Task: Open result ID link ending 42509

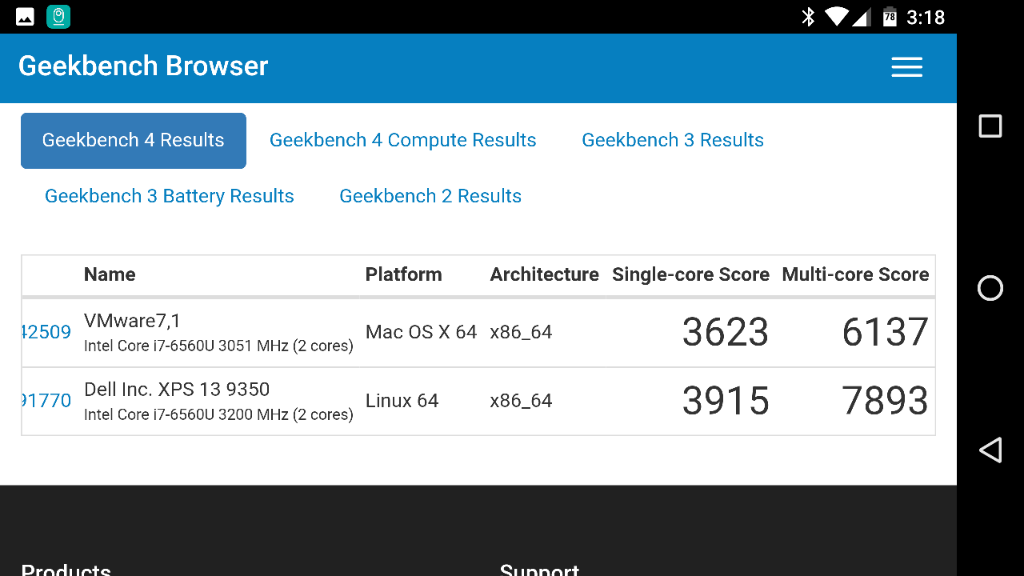Action: point(46,332)
